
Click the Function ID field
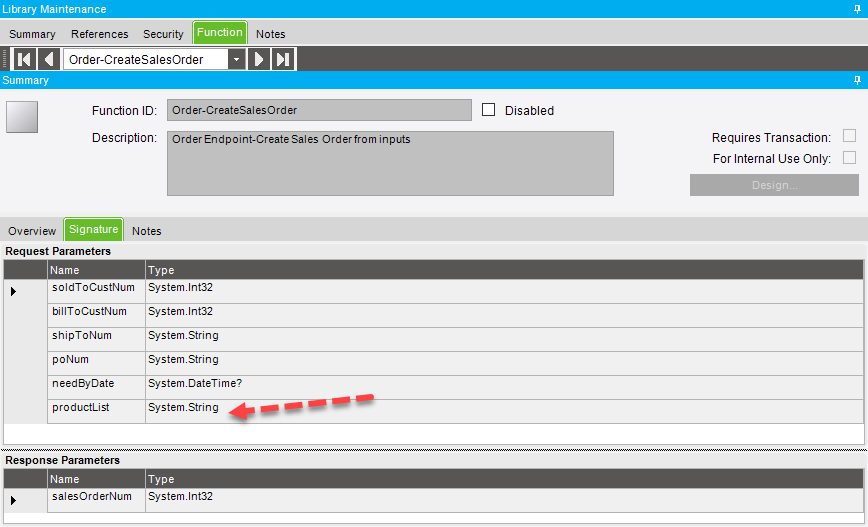(319, 110)
